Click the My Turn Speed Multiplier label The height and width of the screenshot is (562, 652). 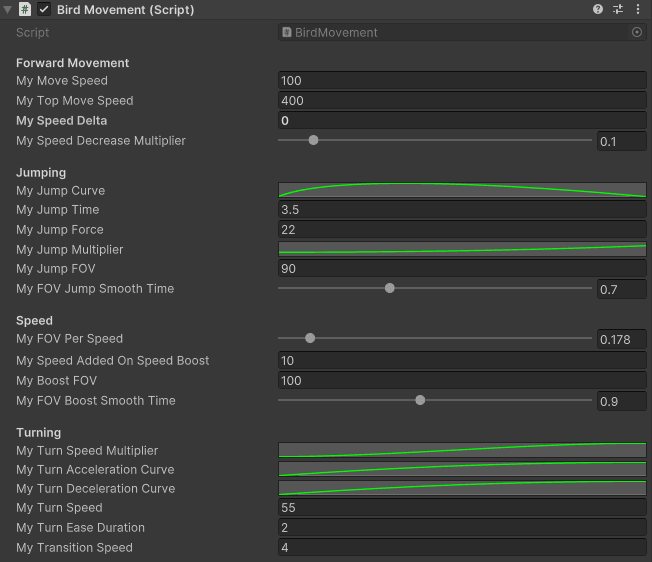coord(87,451)
